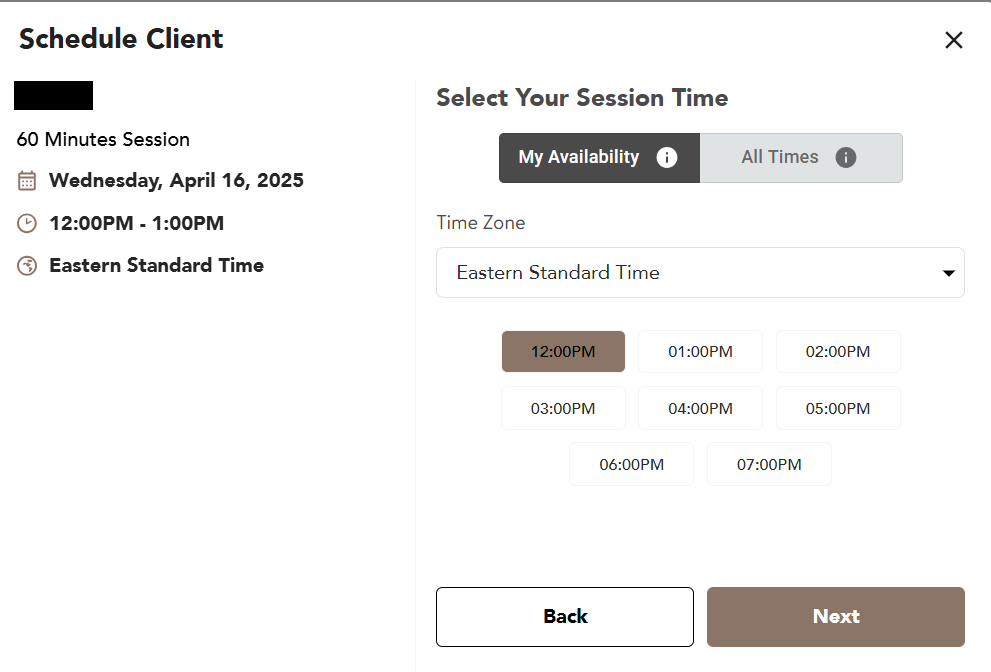
Task: Select the 06:00PM time slot
Action: pos(631,464)
